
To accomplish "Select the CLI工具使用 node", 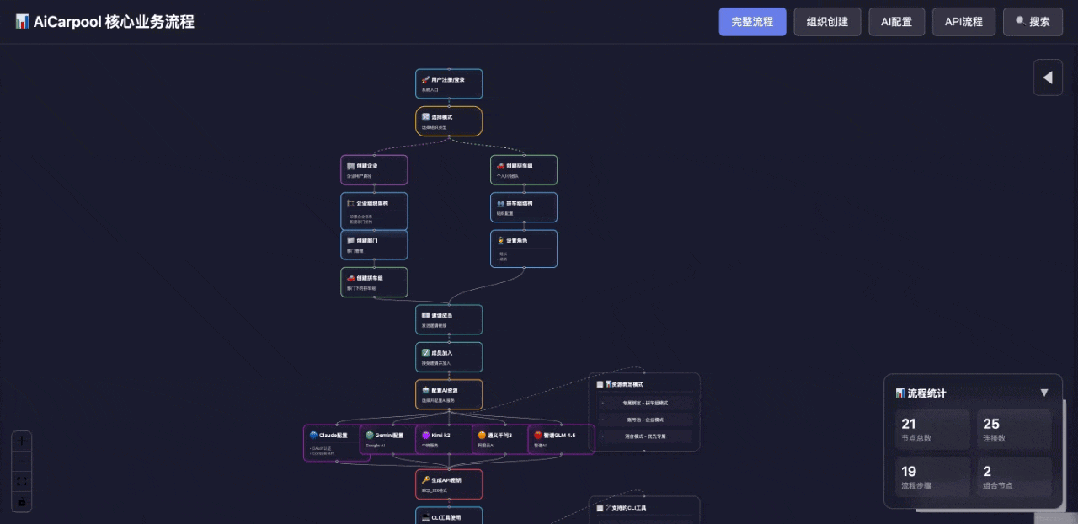I will point(449,516).
